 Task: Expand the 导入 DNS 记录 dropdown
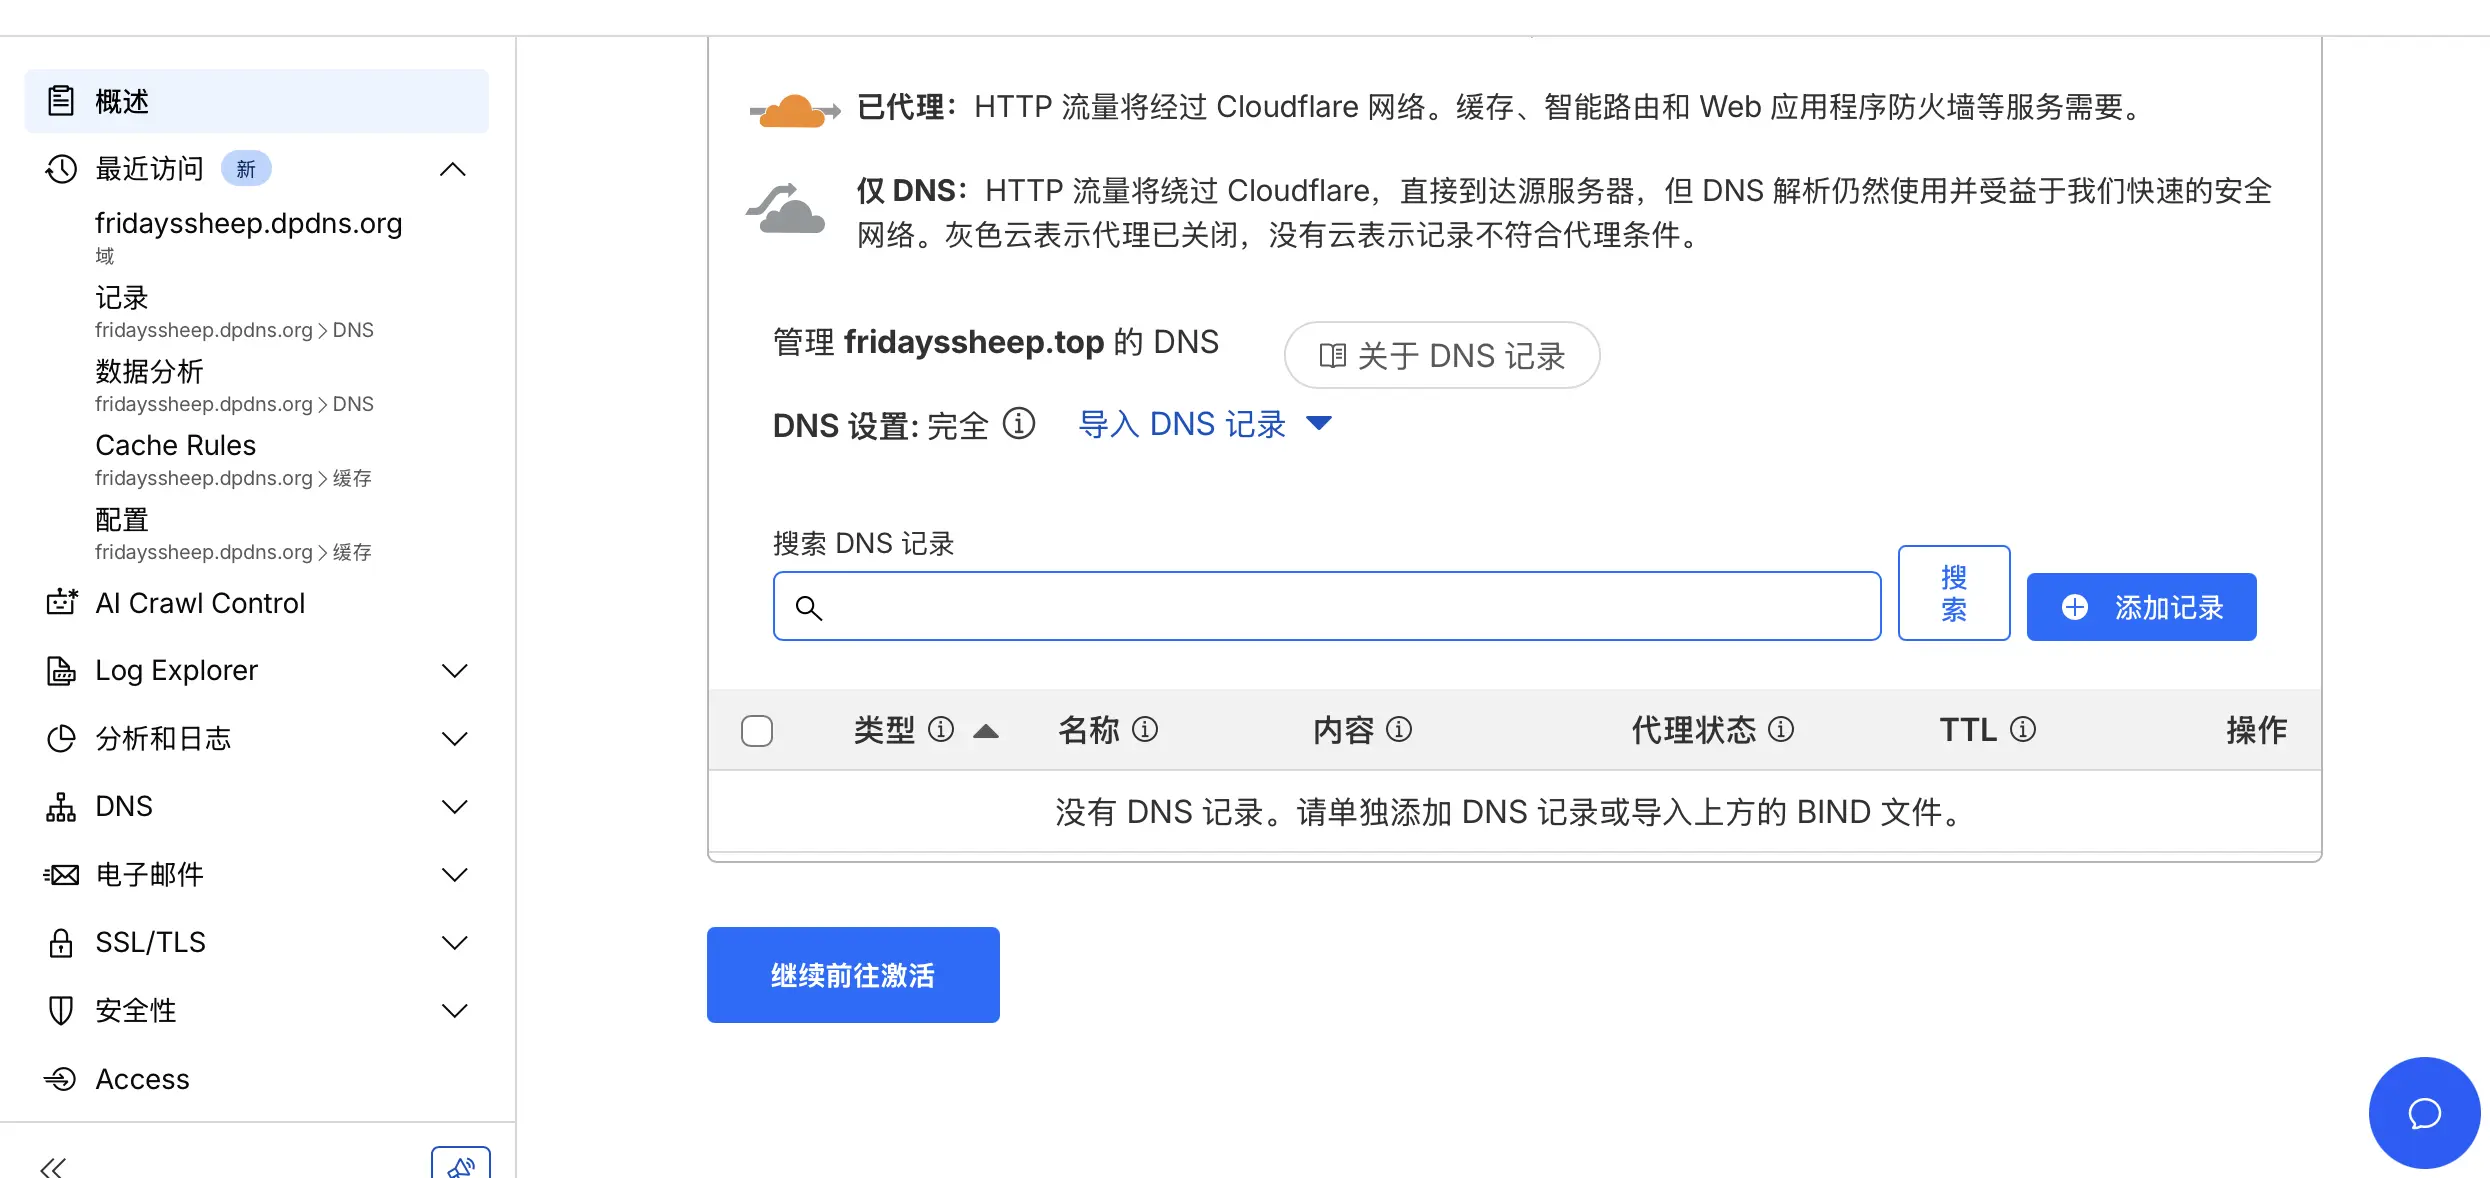1320,424
